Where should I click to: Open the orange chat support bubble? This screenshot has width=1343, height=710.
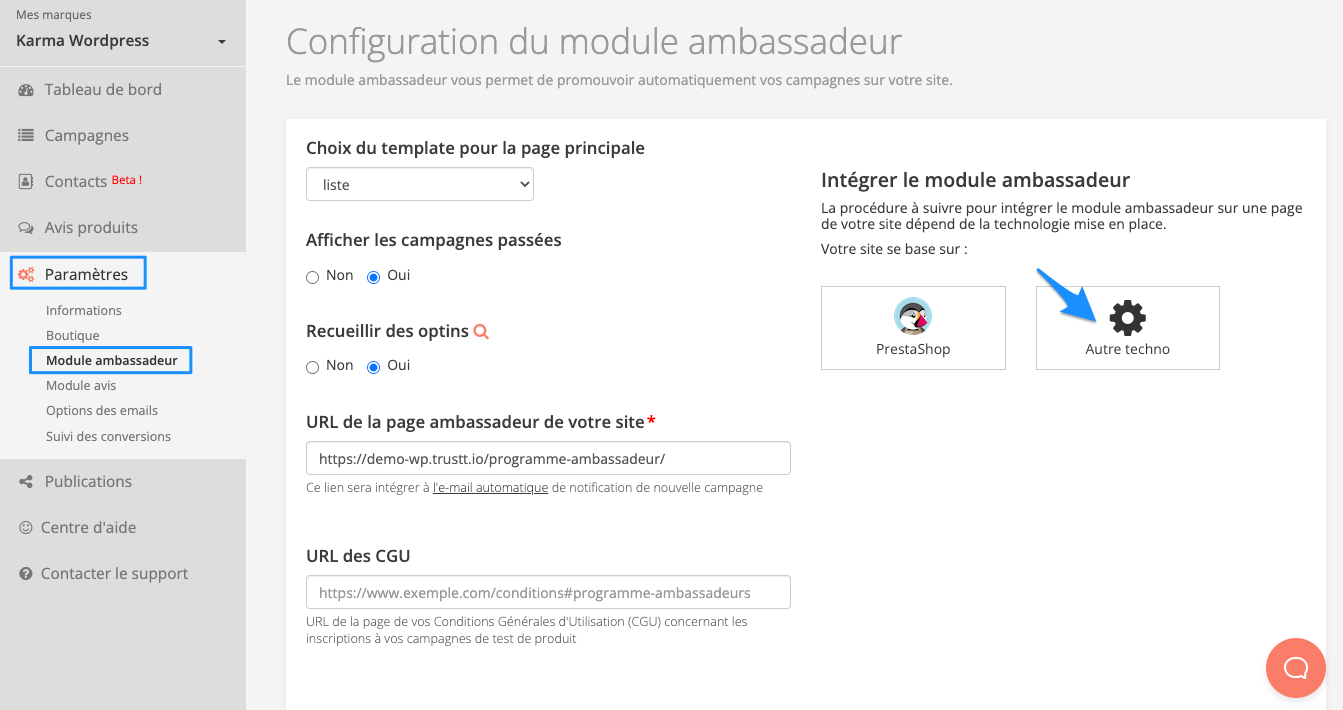[1295, 667]
